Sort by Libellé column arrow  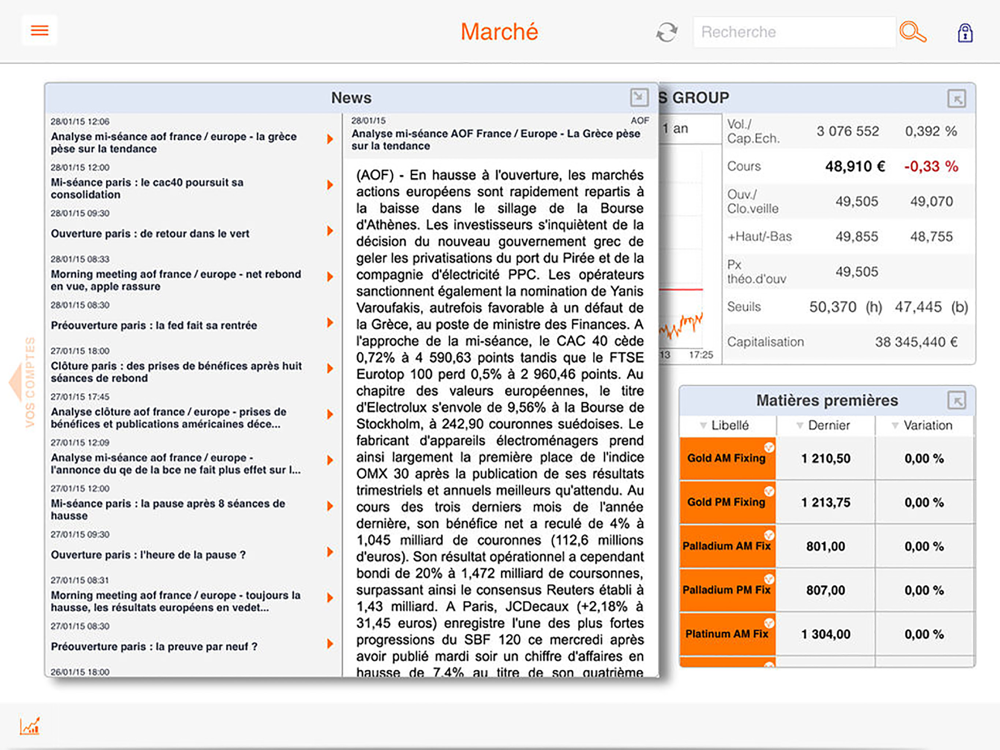coord(703,426)
